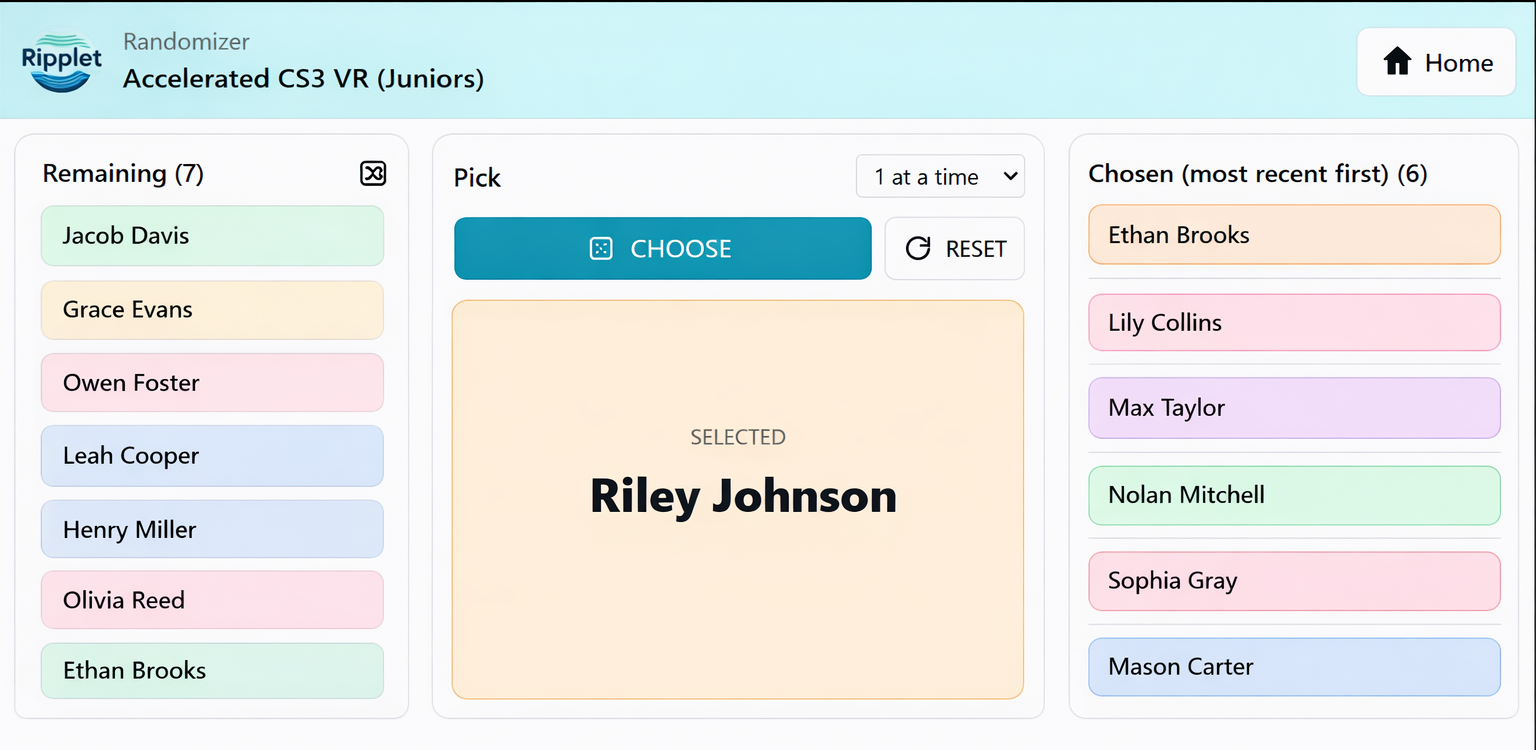
Task: Select Grace Evans in the Remaining list
Action: pos(212,310)
